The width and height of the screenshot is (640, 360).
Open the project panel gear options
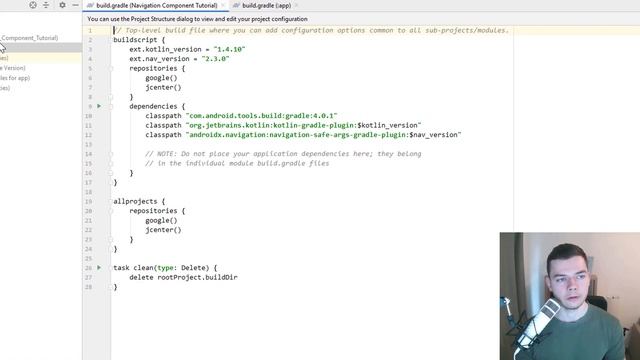[x=62, y=5]
